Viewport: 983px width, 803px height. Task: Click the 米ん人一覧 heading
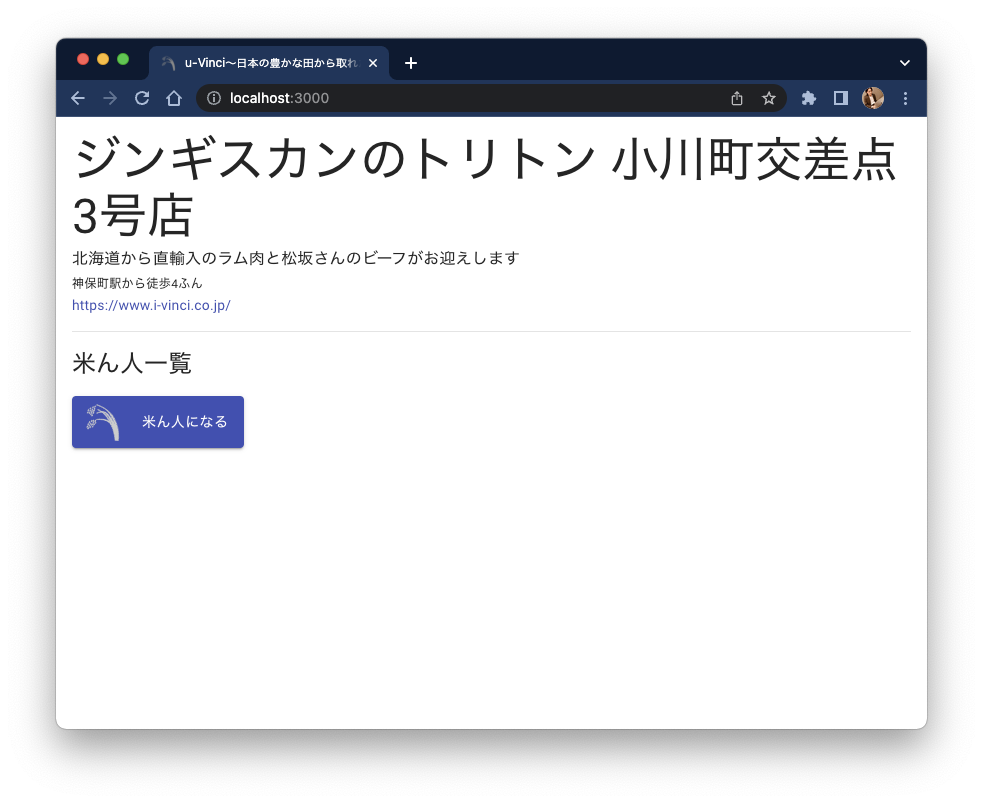tap(132, 364)
